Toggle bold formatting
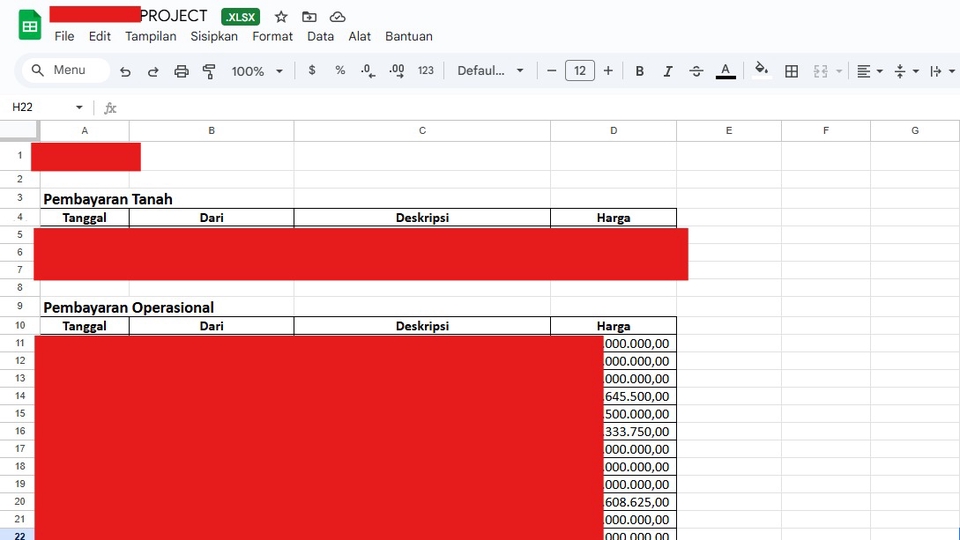 [x=639, y=71]
